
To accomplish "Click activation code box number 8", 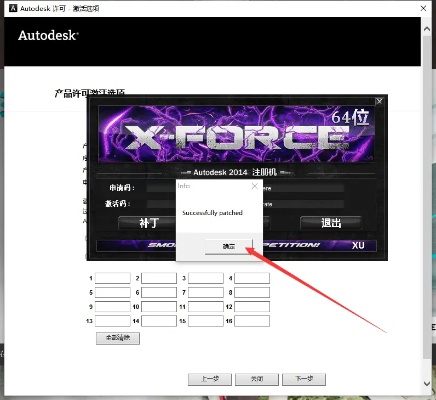I will [252, 292].
